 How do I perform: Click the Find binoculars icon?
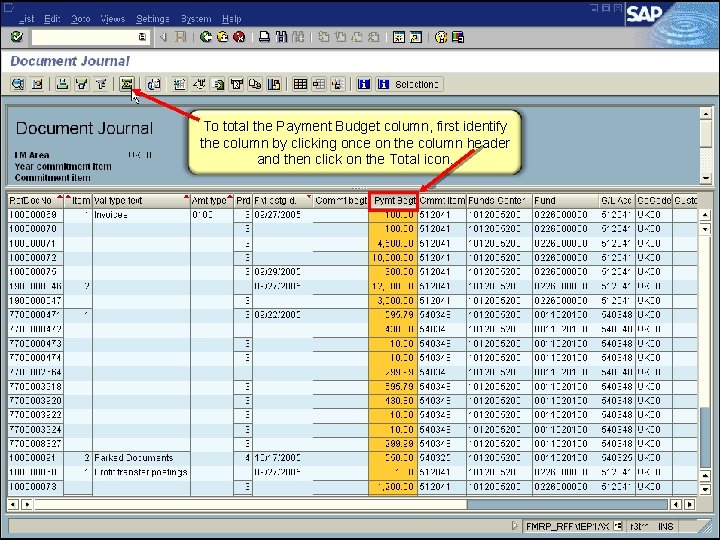[281, 37]
